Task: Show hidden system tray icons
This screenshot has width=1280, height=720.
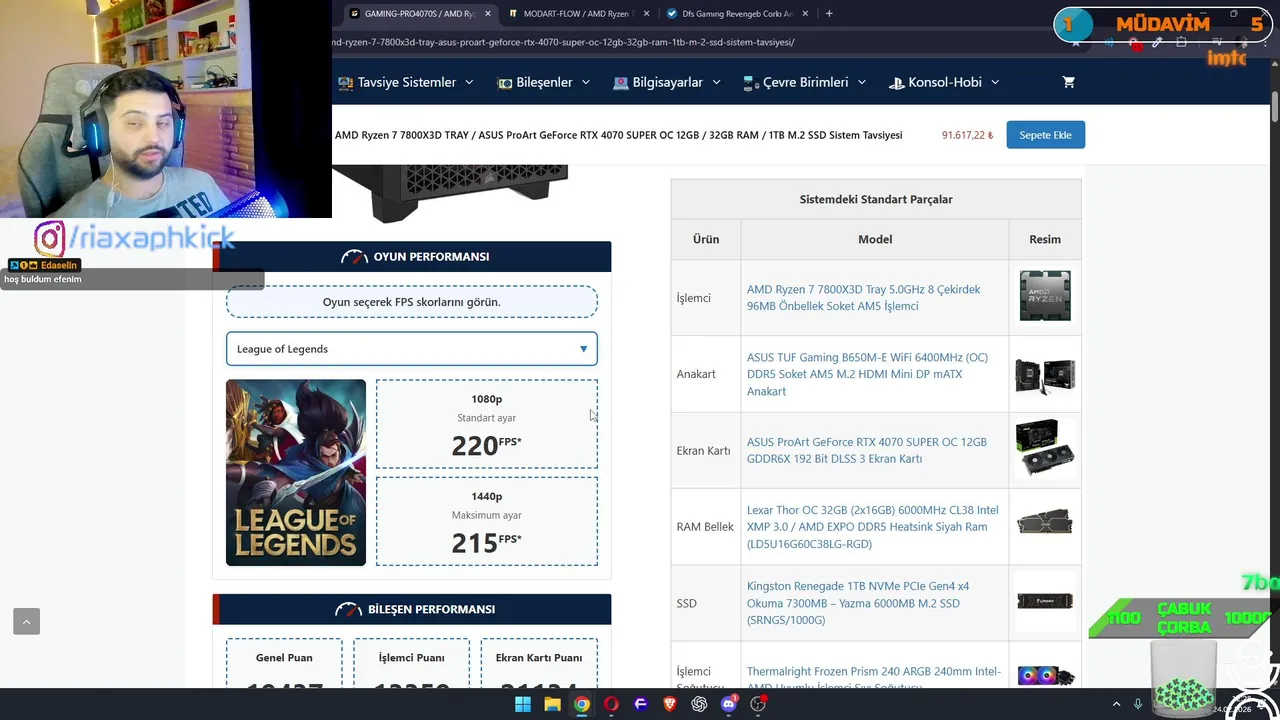Action: (1117, 704)
